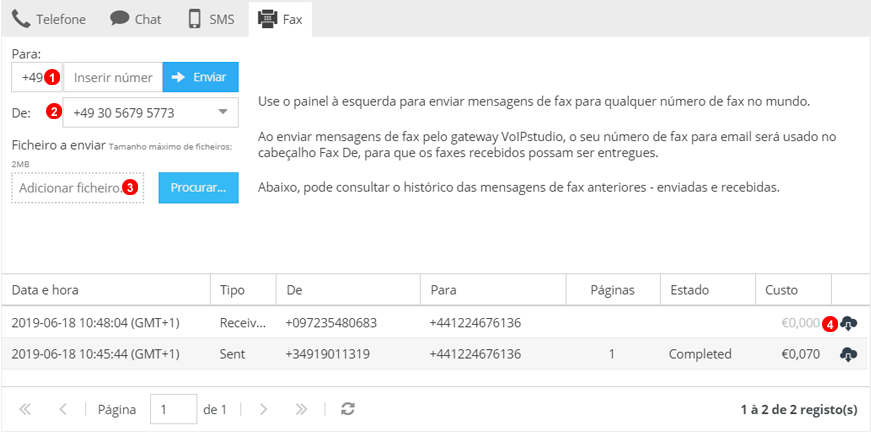Go to next page of records
871x432 pixels.
tap(264, 409)
